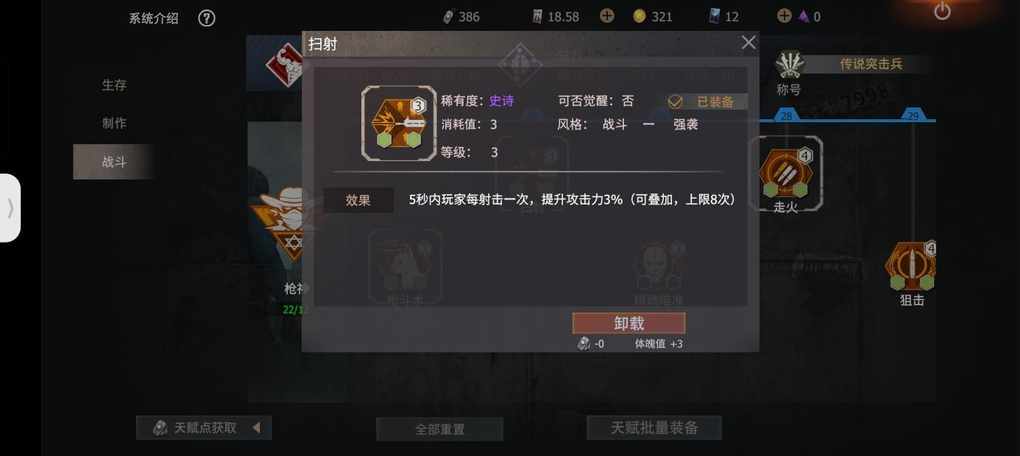Expand the side panel handle arrow
This screenshot has height=456, width=1020.
10,208
